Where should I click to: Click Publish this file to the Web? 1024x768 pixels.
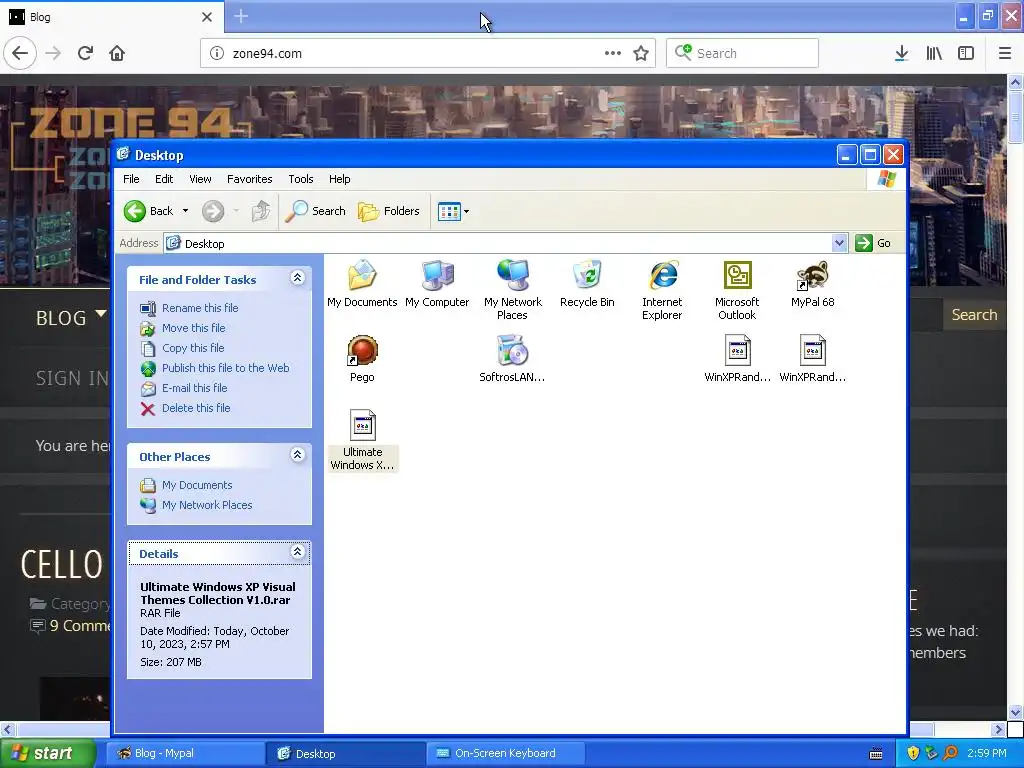tap(225, 368)
